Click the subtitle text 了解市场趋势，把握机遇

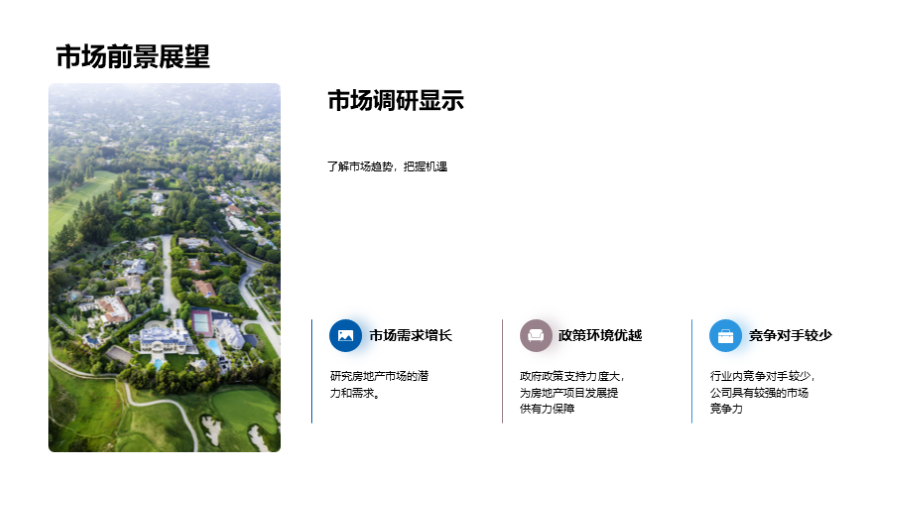click(387, 167)
